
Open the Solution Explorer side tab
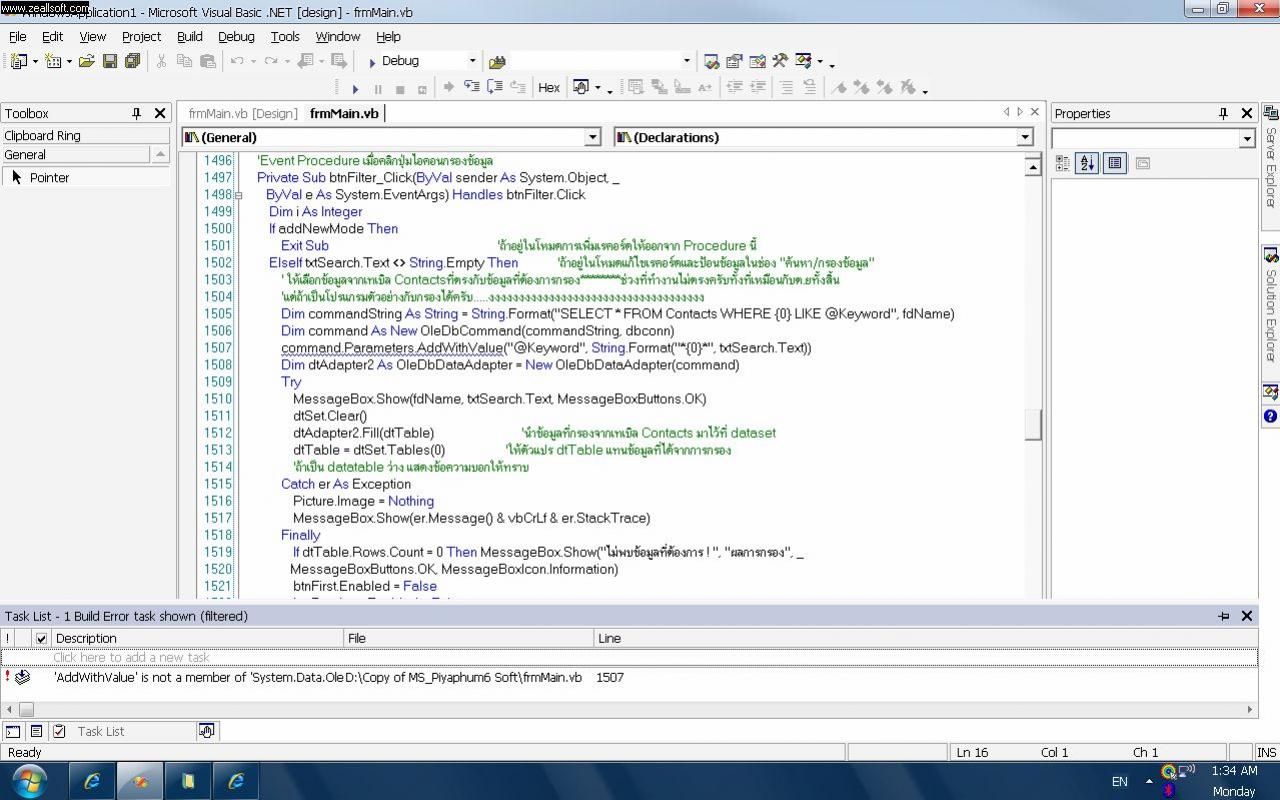[x=1270, y=305]
